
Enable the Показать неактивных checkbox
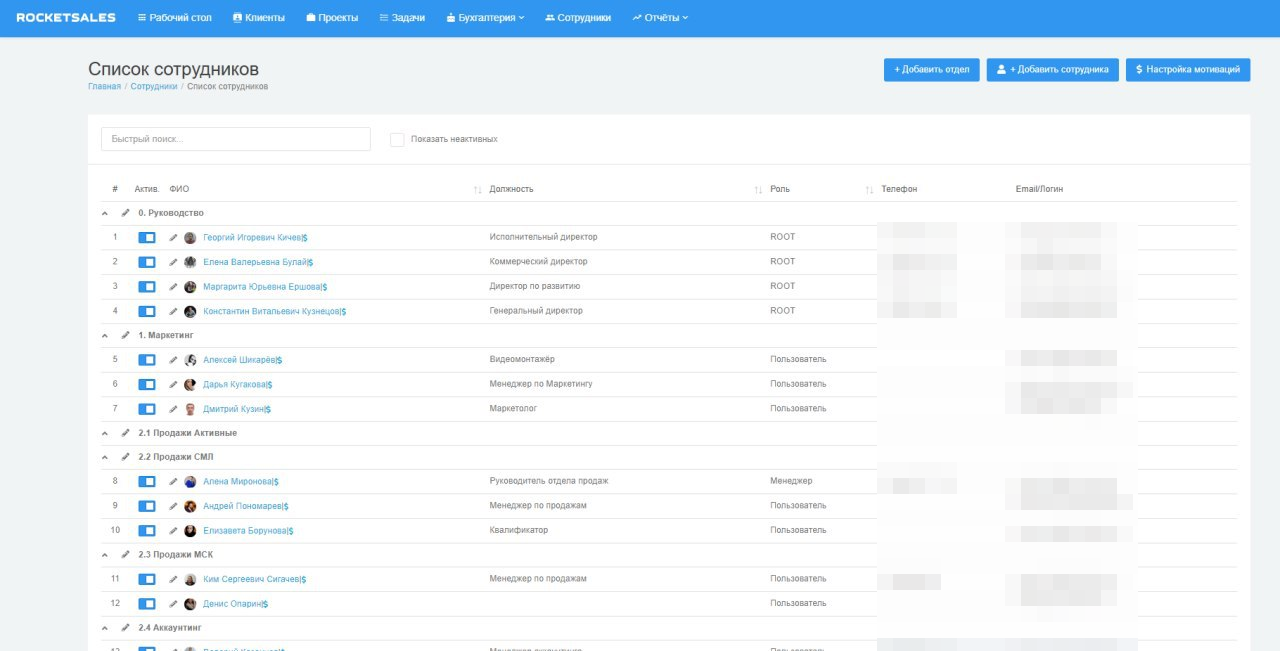[397, 139]
